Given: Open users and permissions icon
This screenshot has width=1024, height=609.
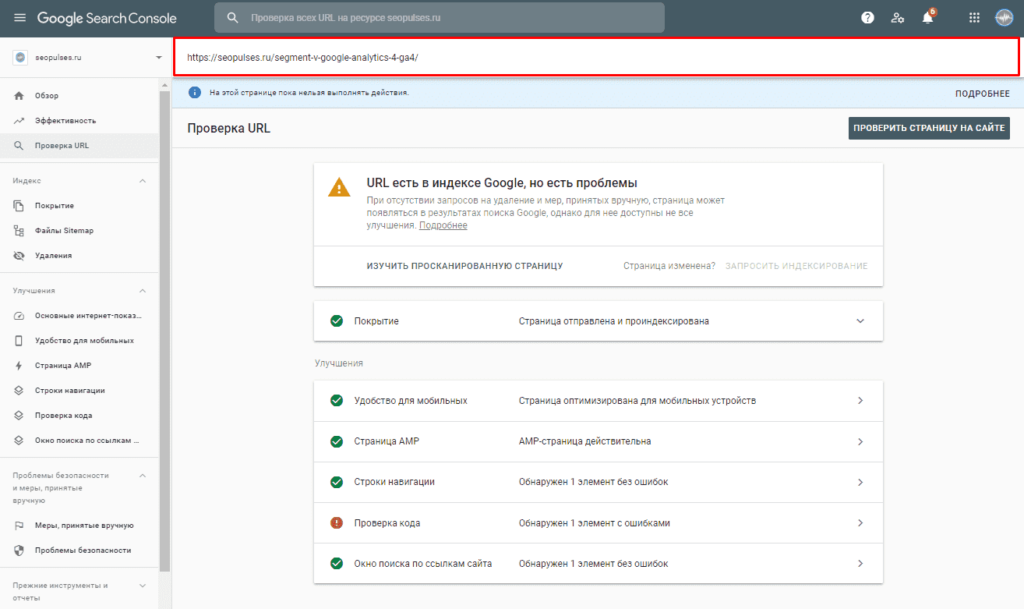Looking at the screenshot, I should [897, 18].
